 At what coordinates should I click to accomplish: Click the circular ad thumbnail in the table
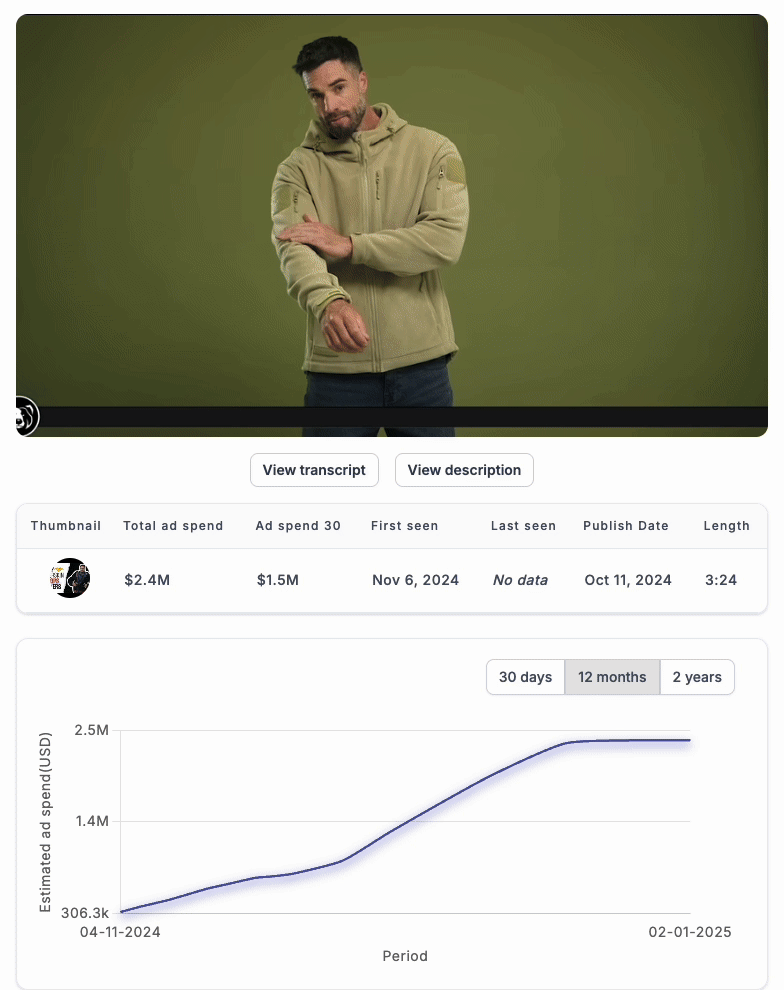click(x=69, y=578)
